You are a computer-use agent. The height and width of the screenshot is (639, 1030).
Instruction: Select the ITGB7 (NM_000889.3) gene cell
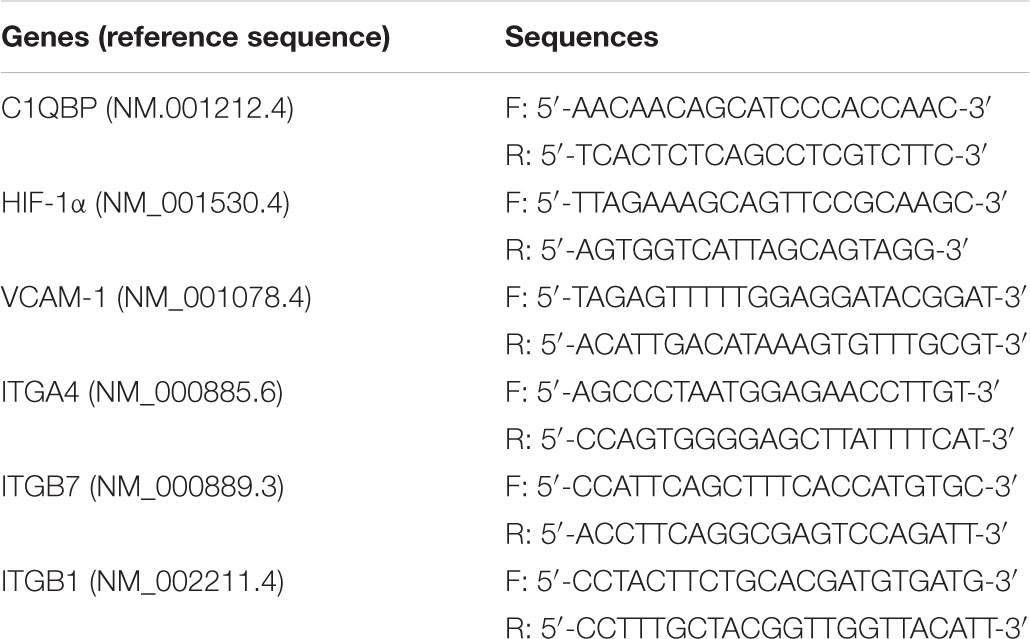pos(143,488)
